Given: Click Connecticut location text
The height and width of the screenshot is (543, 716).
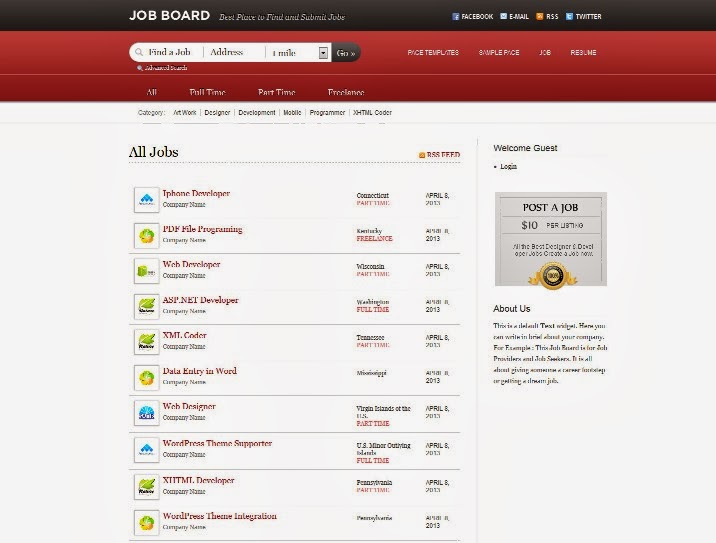Looking at the screenshot, I should click(x=373, y=195).
